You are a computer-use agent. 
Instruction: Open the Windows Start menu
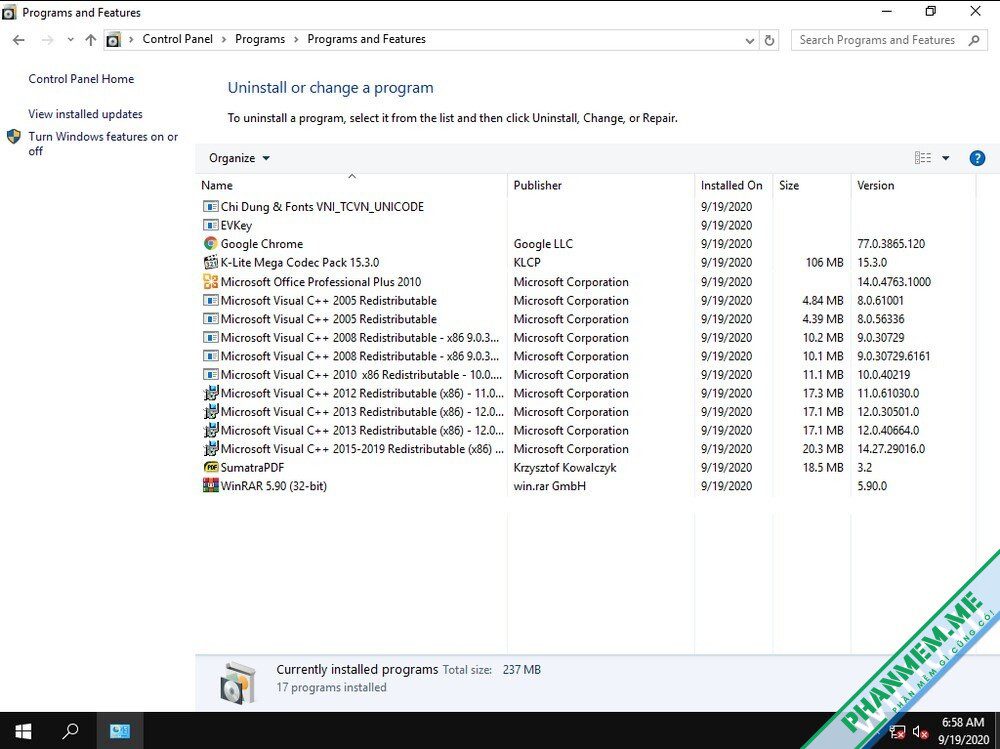pyautogui.click(x=24, y=730)
